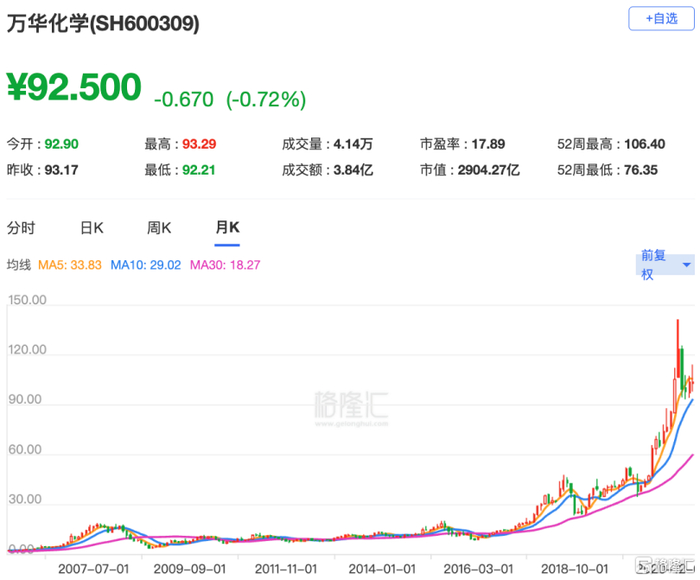This screenshot has width=700, height=580.
Task: Click the MA5: 33.83 legend
Action: click(70, 265)
